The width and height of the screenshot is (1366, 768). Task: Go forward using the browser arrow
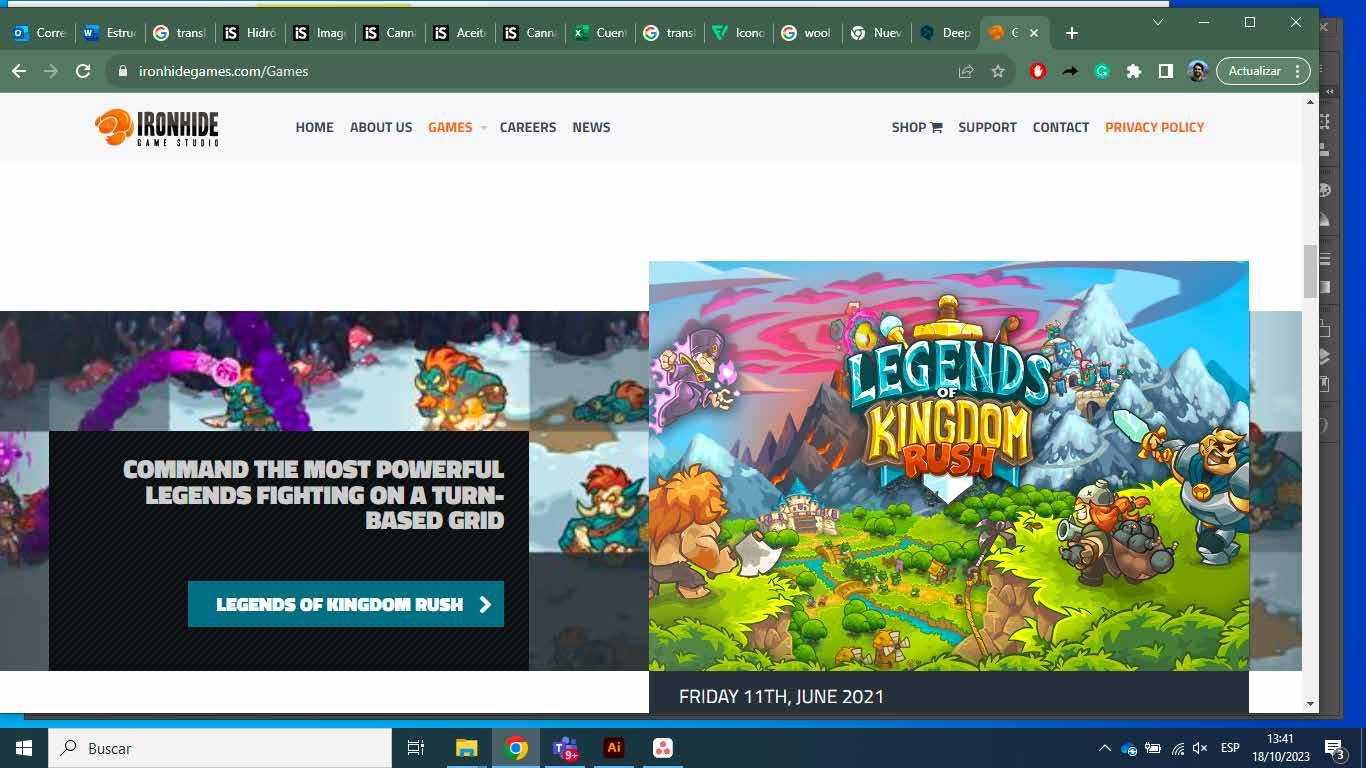[50, 71]
